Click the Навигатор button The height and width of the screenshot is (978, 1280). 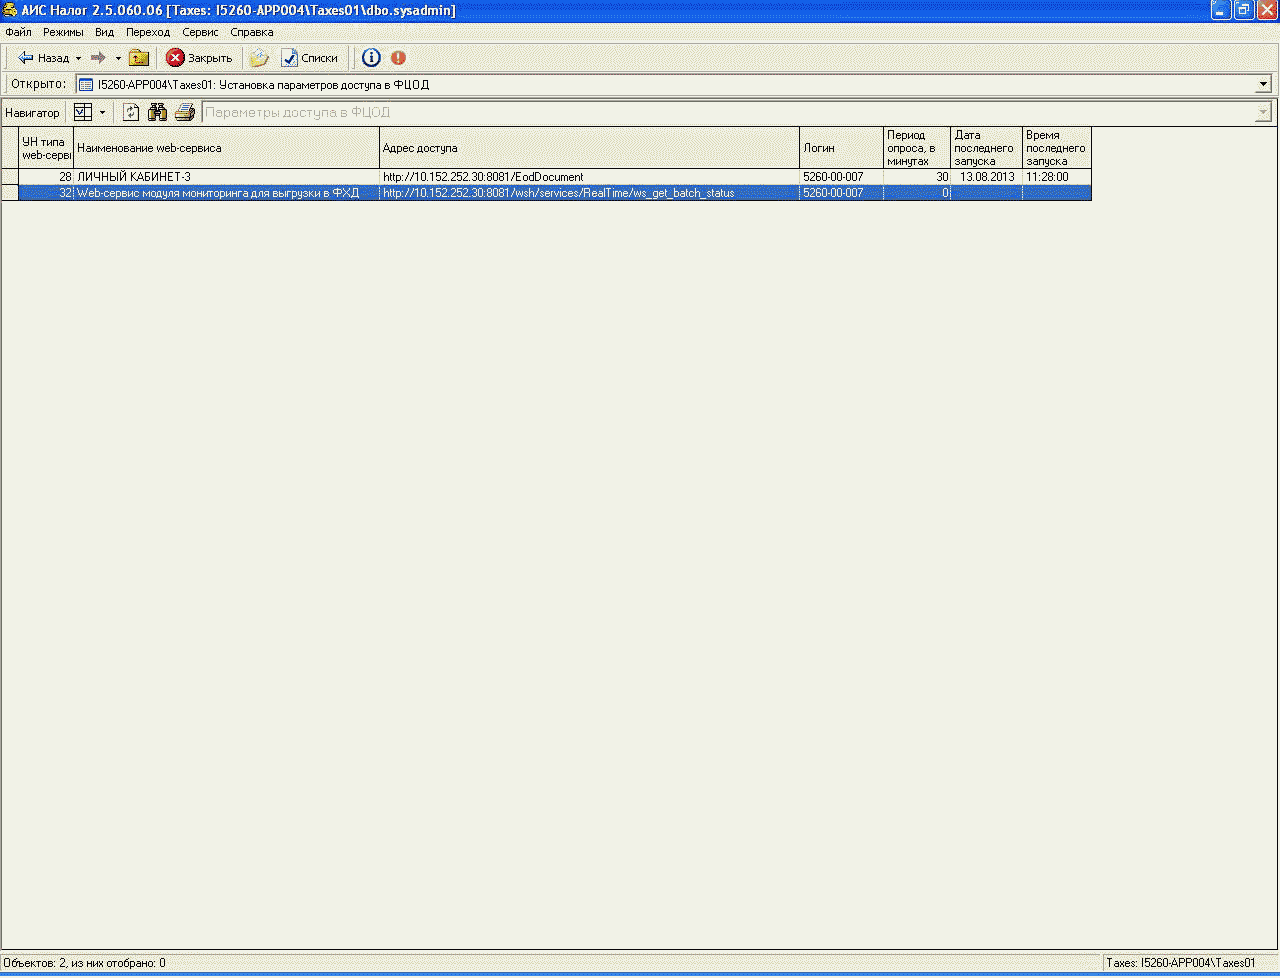click(x=32, y=113)
